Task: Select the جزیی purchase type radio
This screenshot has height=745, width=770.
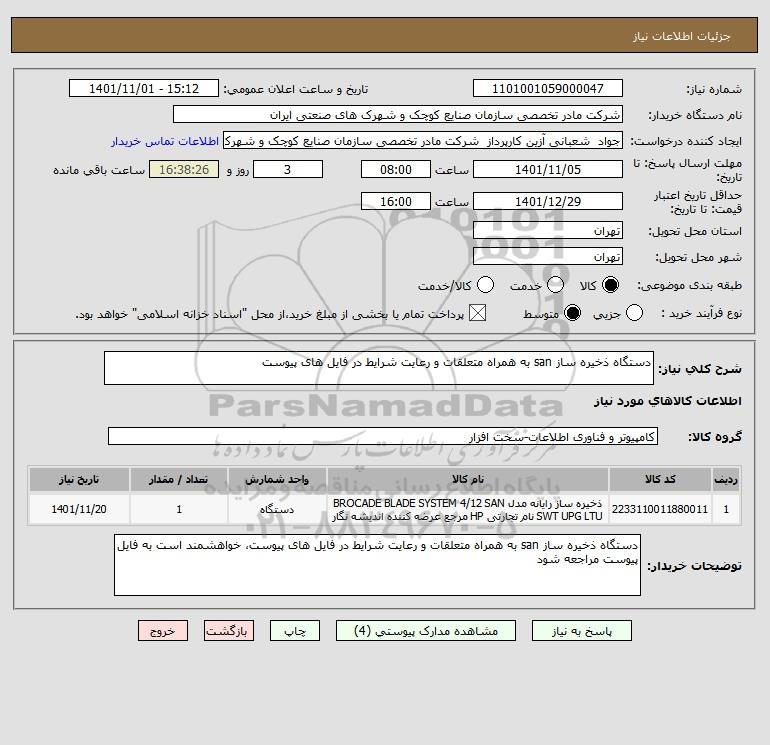Action: click(x=634, y=313)
